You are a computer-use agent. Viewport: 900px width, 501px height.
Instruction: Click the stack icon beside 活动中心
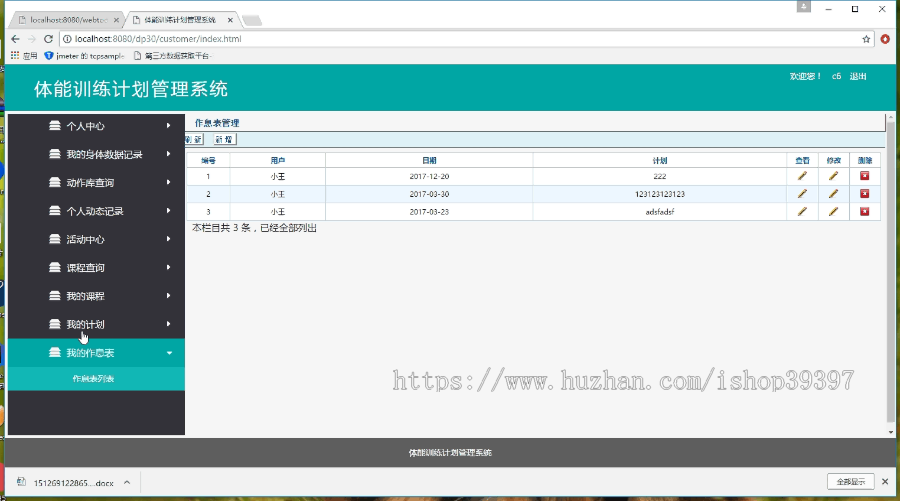coord(55,239)
